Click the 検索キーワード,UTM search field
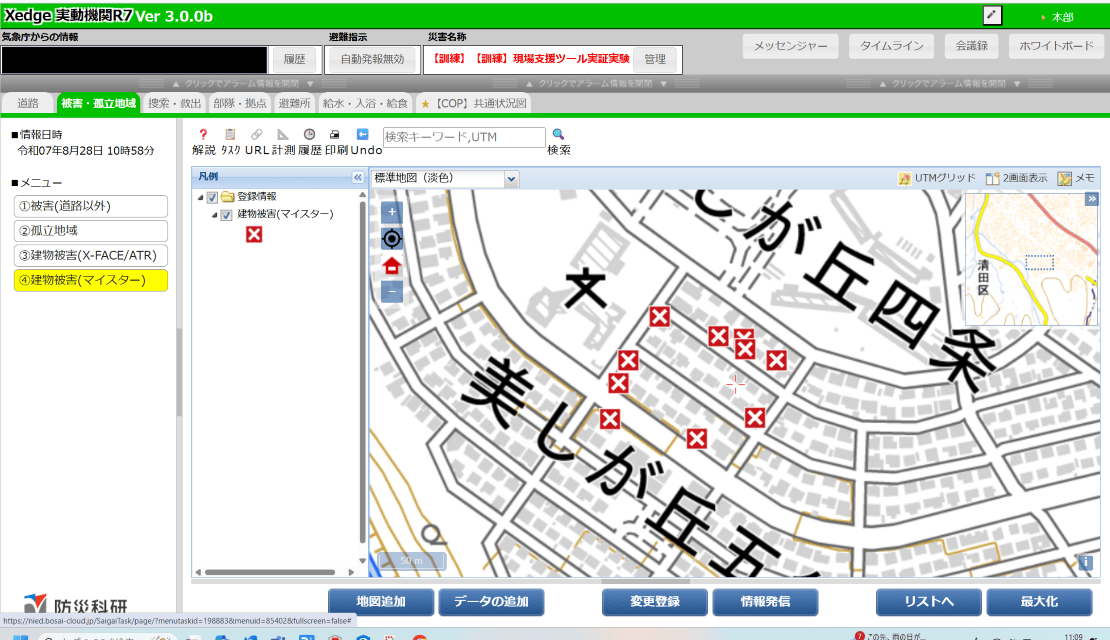This screenshot has height=640, width=1110. (463, 137)
